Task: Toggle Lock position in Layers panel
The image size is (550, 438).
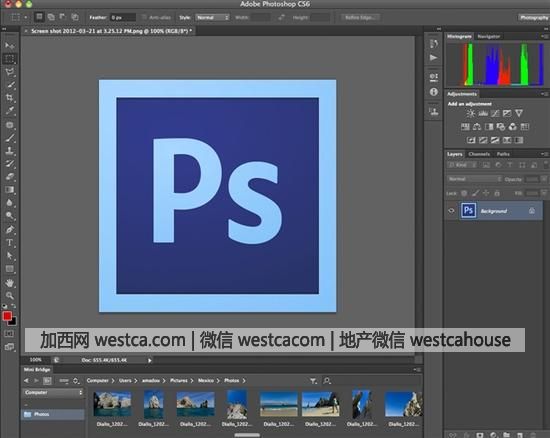Action: pos(486,193)
